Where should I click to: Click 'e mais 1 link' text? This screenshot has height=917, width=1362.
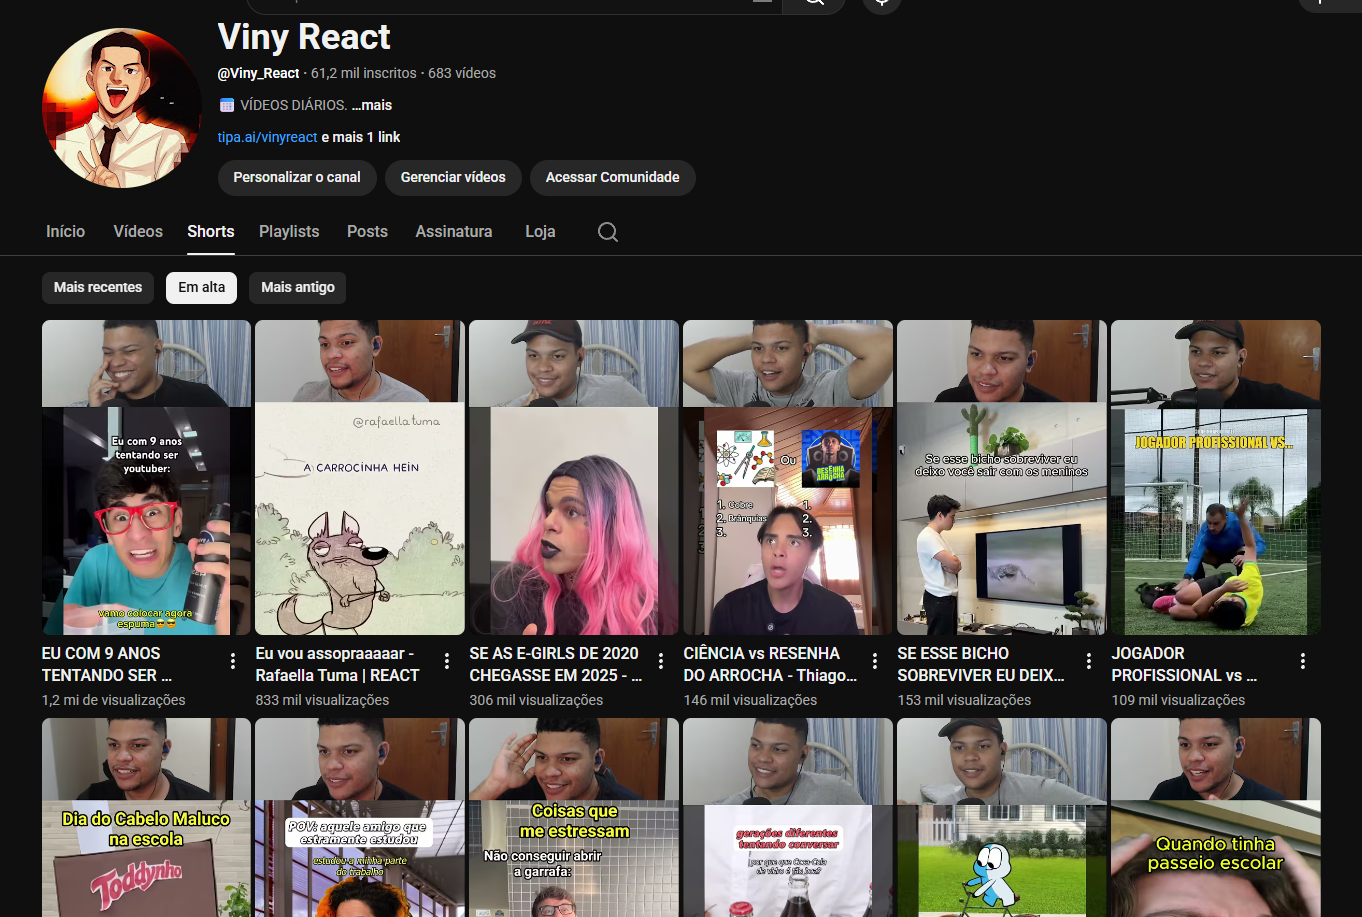361,137
